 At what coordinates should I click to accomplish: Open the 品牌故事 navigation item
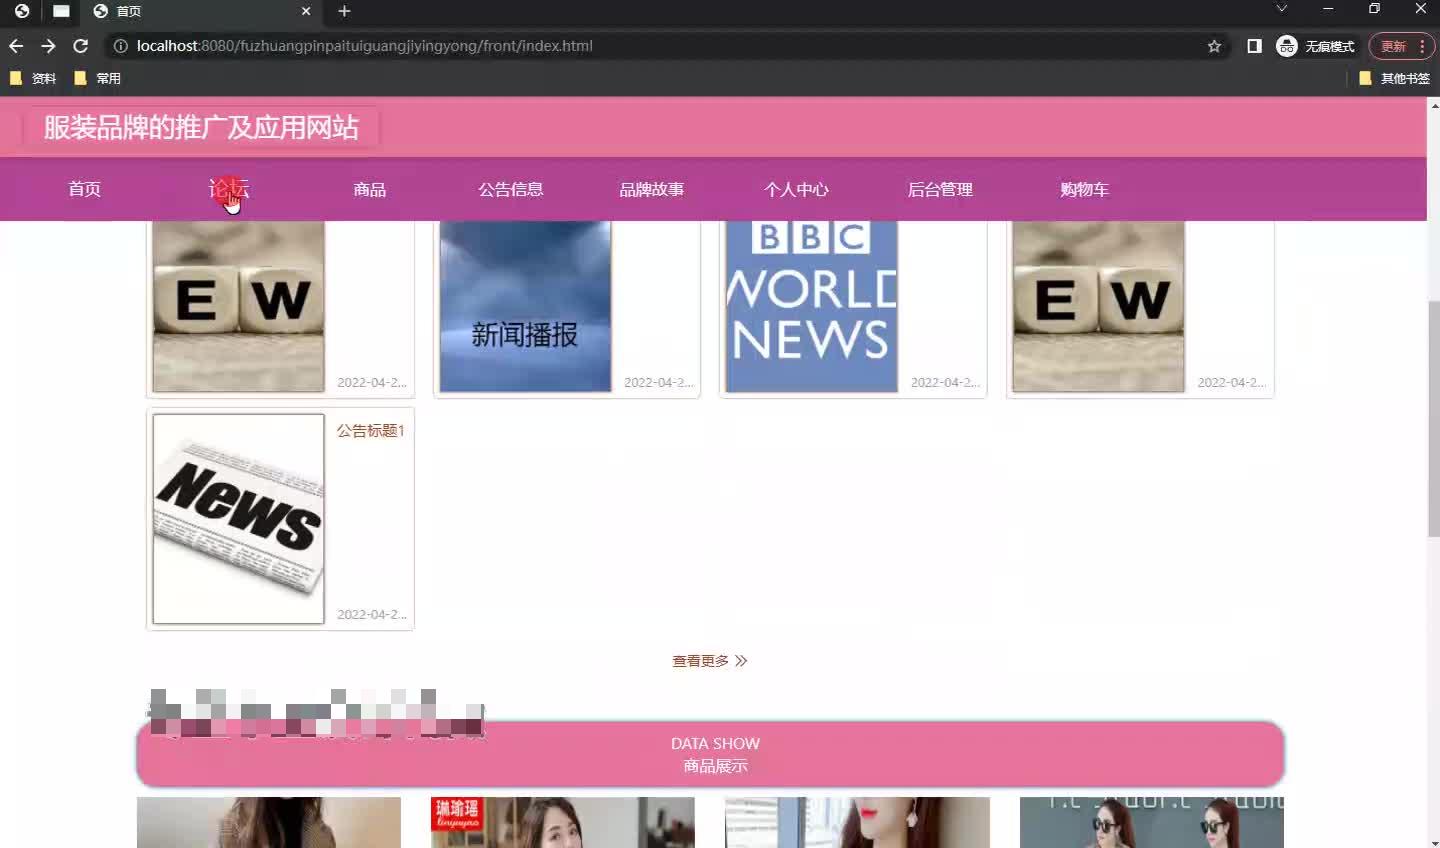(651, 189)
